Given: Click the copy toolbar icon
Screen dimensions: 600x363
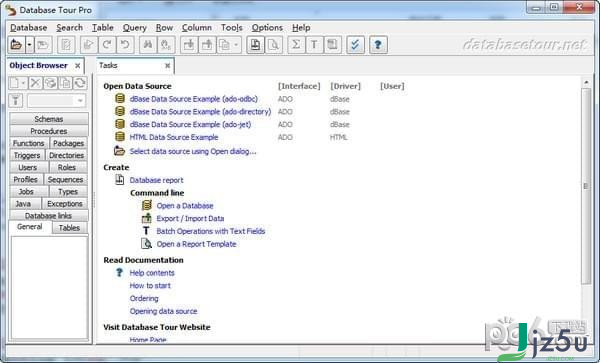Looking at the screenshot, I should pyautogui.click(x=225, y=45).
